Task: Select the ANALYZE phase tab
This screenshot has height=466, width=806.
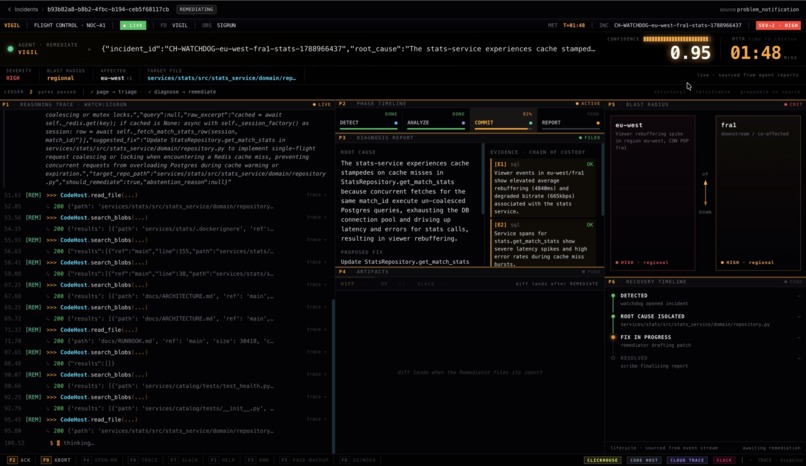Action: click(x=436, y=122)
